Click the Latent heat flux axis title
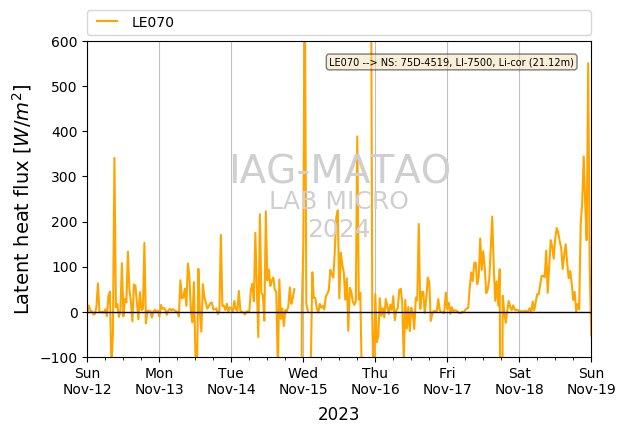The width and height of the screenshot is (626, 434). [22, 199]
